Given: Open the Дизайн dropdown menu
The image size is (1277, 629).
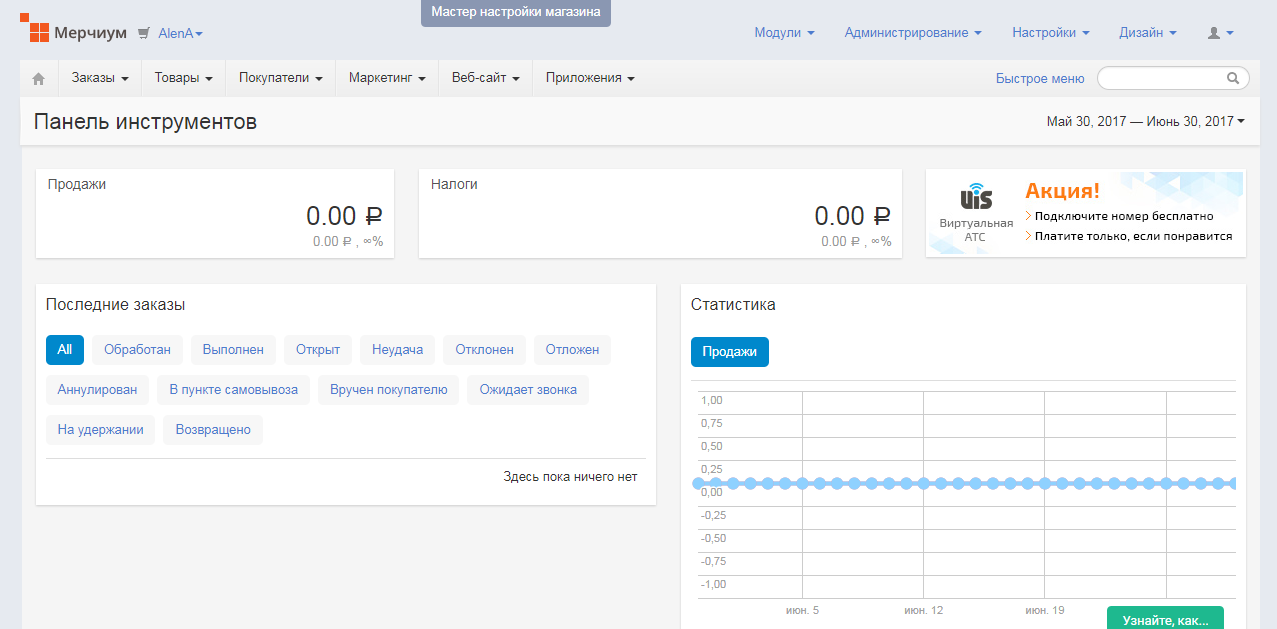Looking at the screenshot, I should [x=1147, y=33].
